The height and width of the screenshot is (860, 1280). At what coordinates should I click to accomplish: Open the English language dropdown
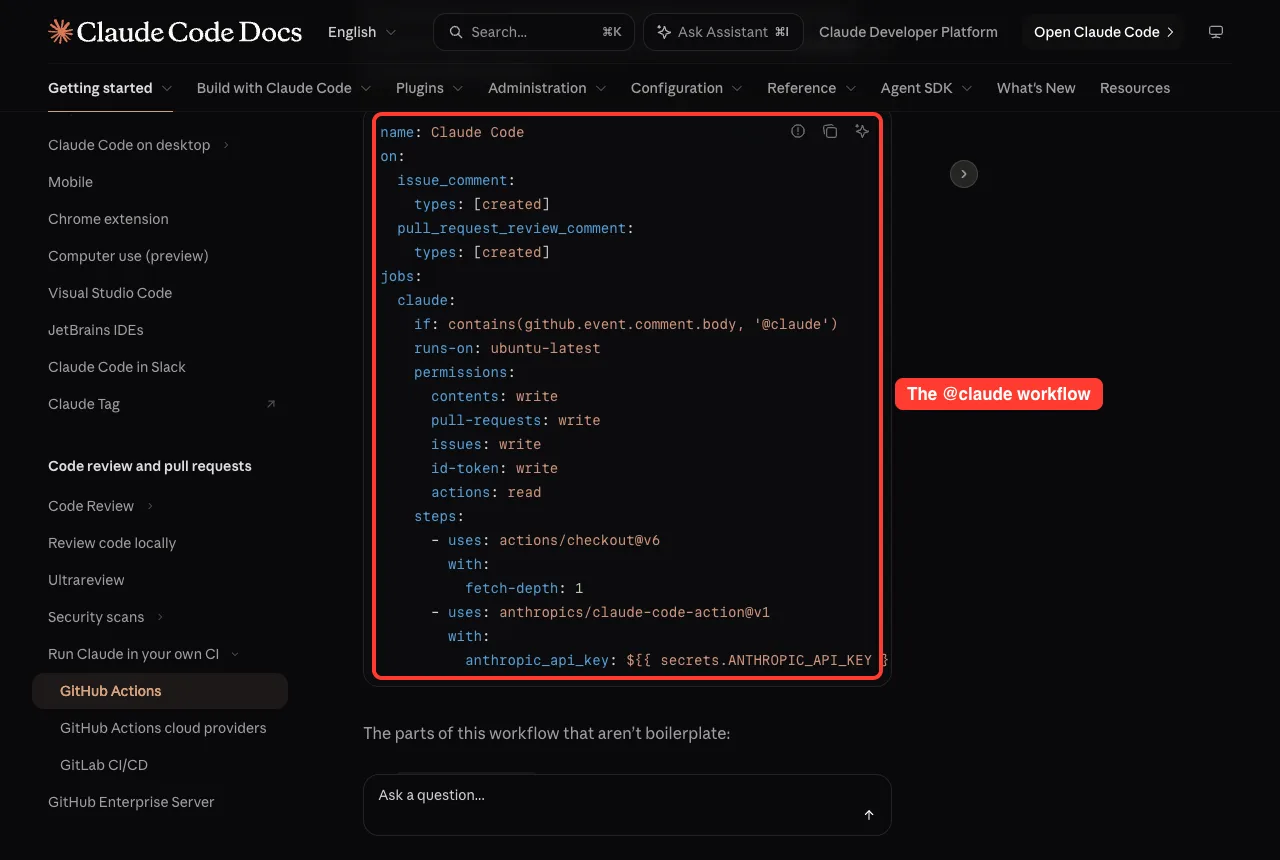pyautogui.click(x=362, y=32)
